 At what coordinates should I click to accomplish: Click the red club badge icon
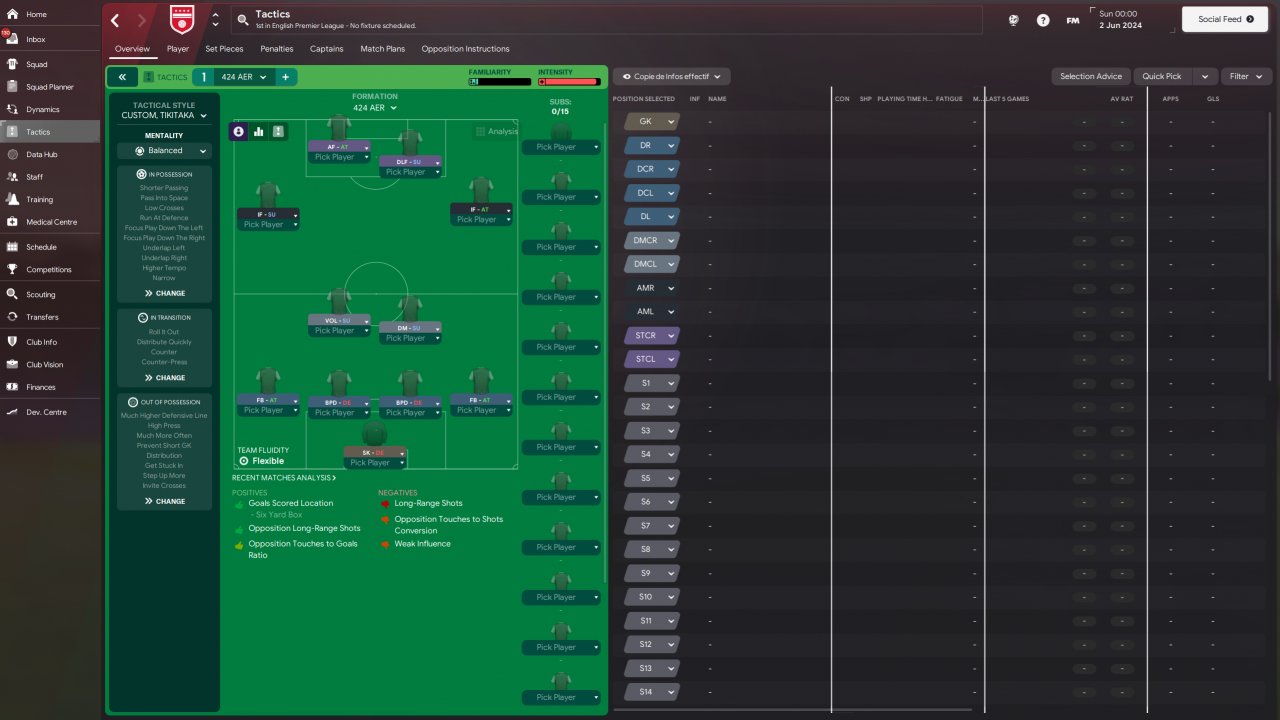coord(182,20)
